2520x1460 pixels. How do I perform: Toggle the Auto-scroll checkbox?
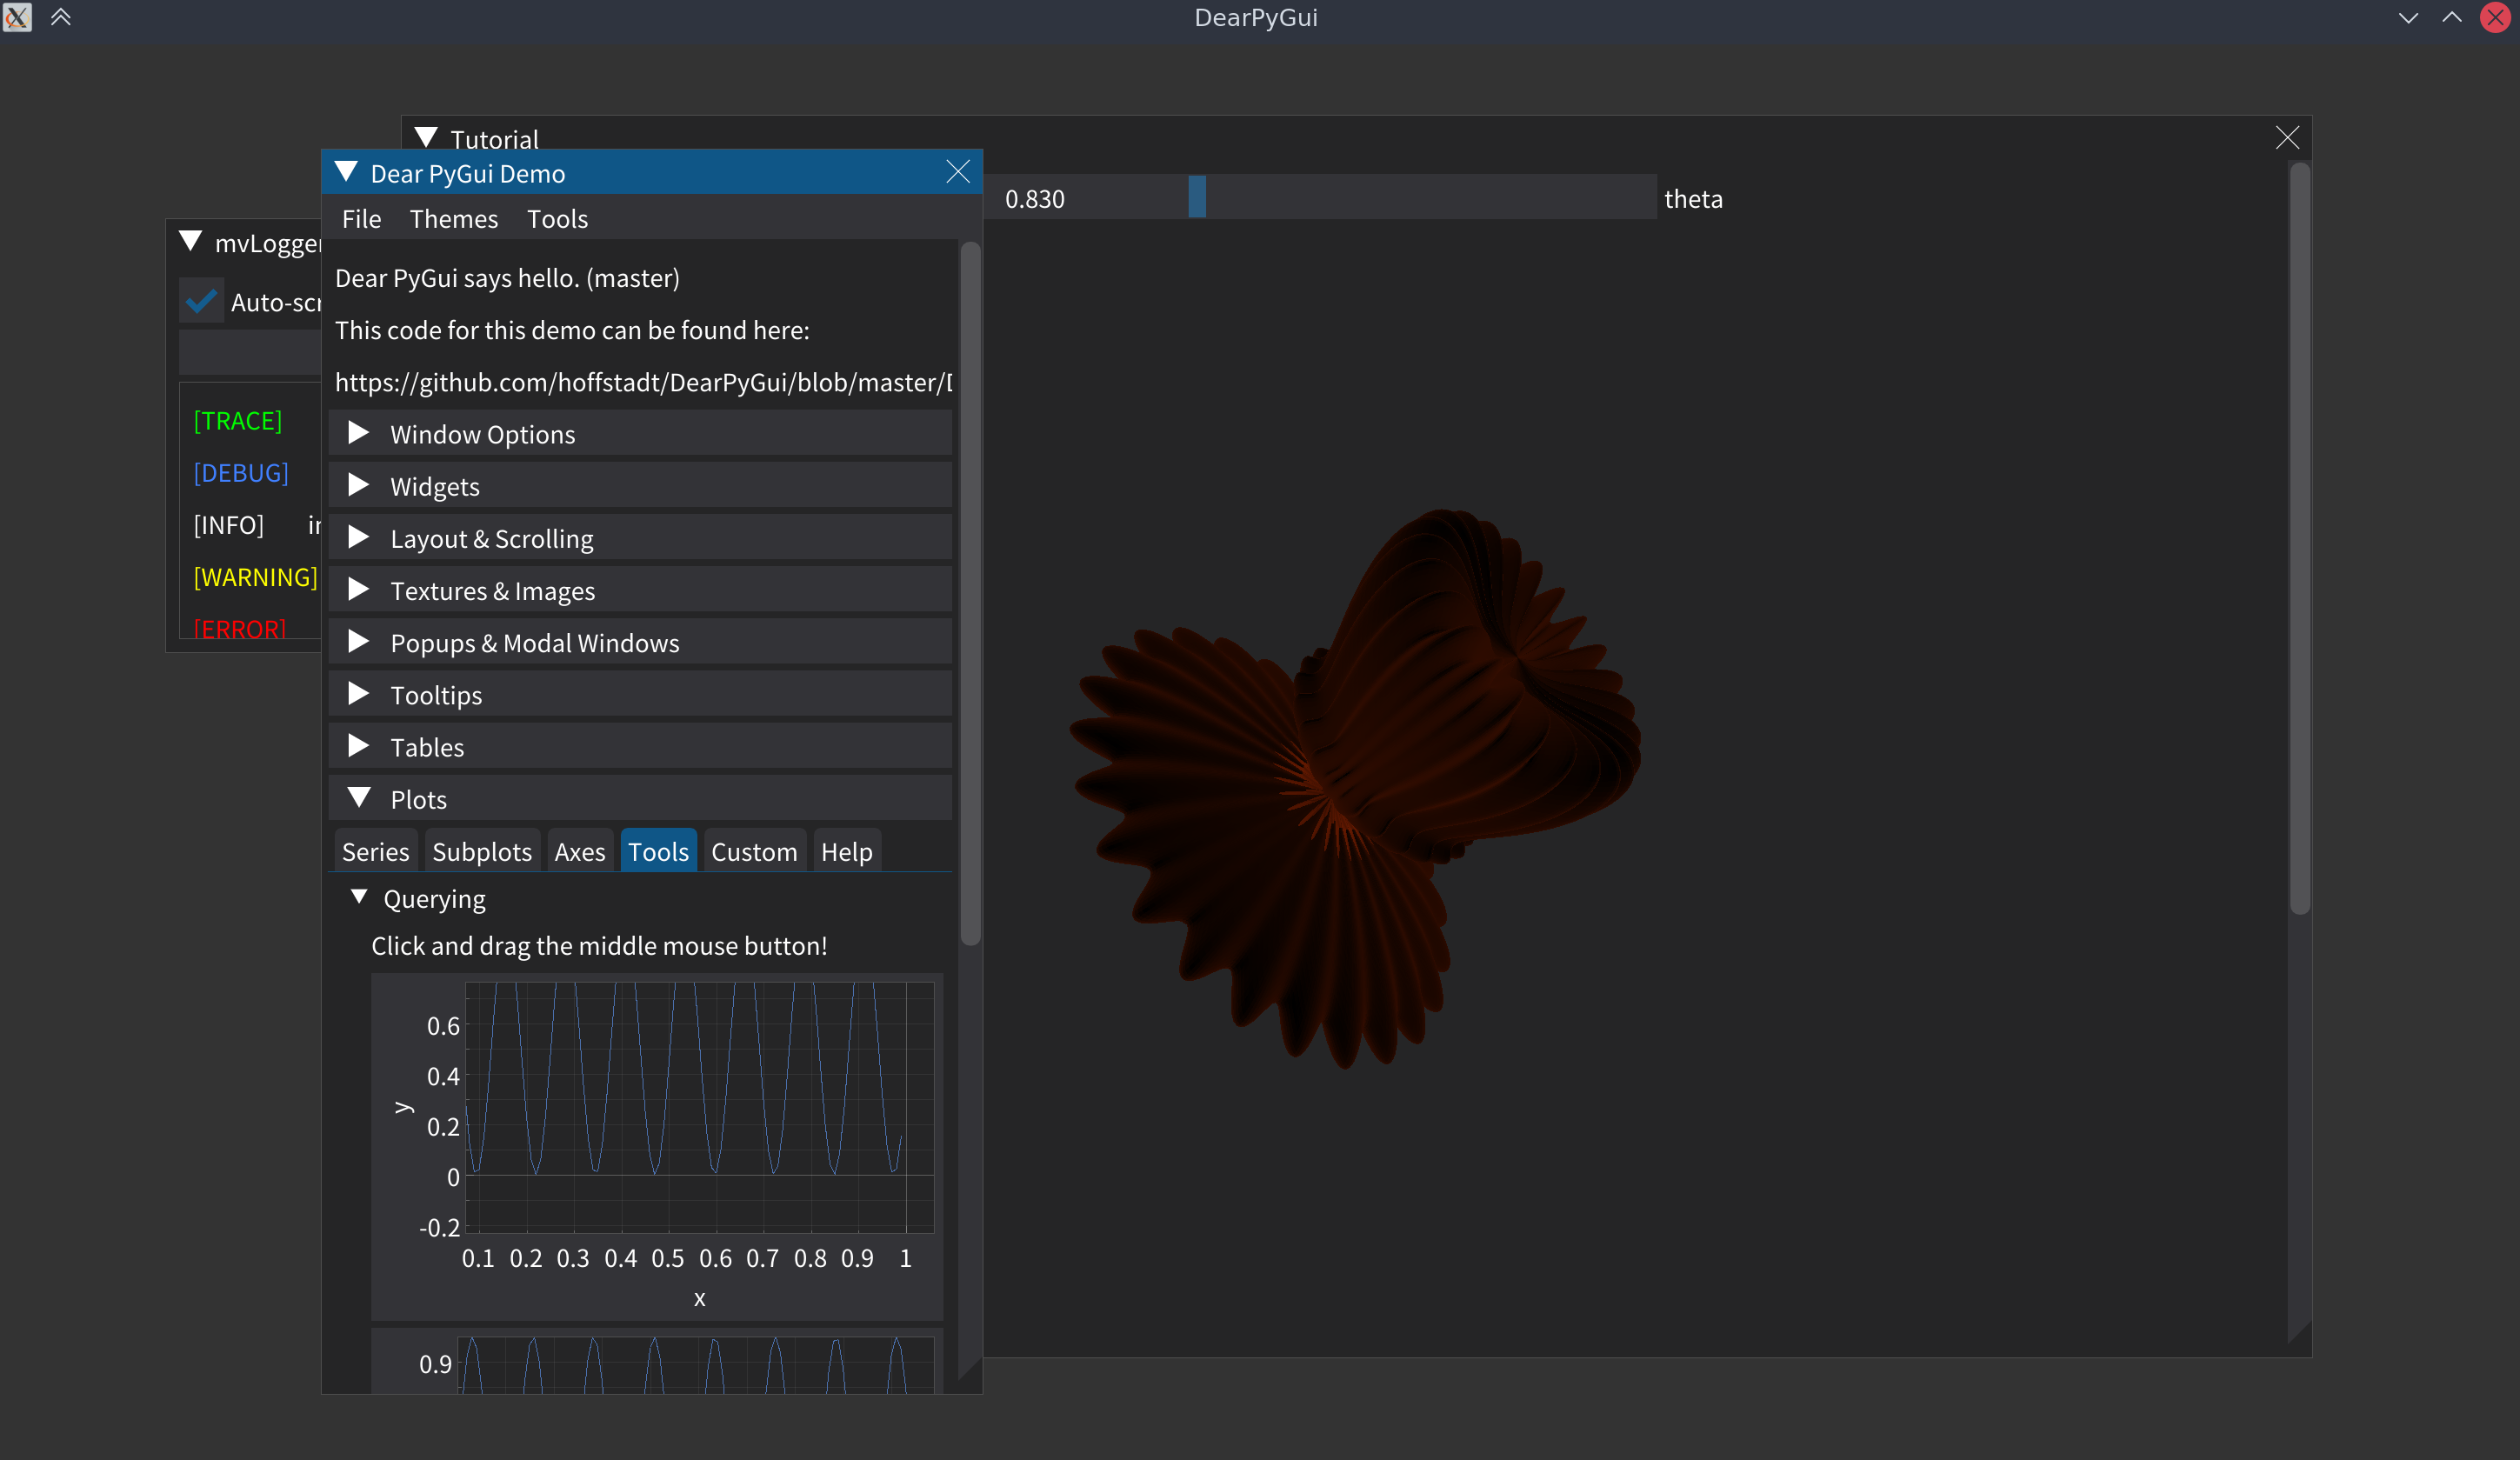[201, 301]
